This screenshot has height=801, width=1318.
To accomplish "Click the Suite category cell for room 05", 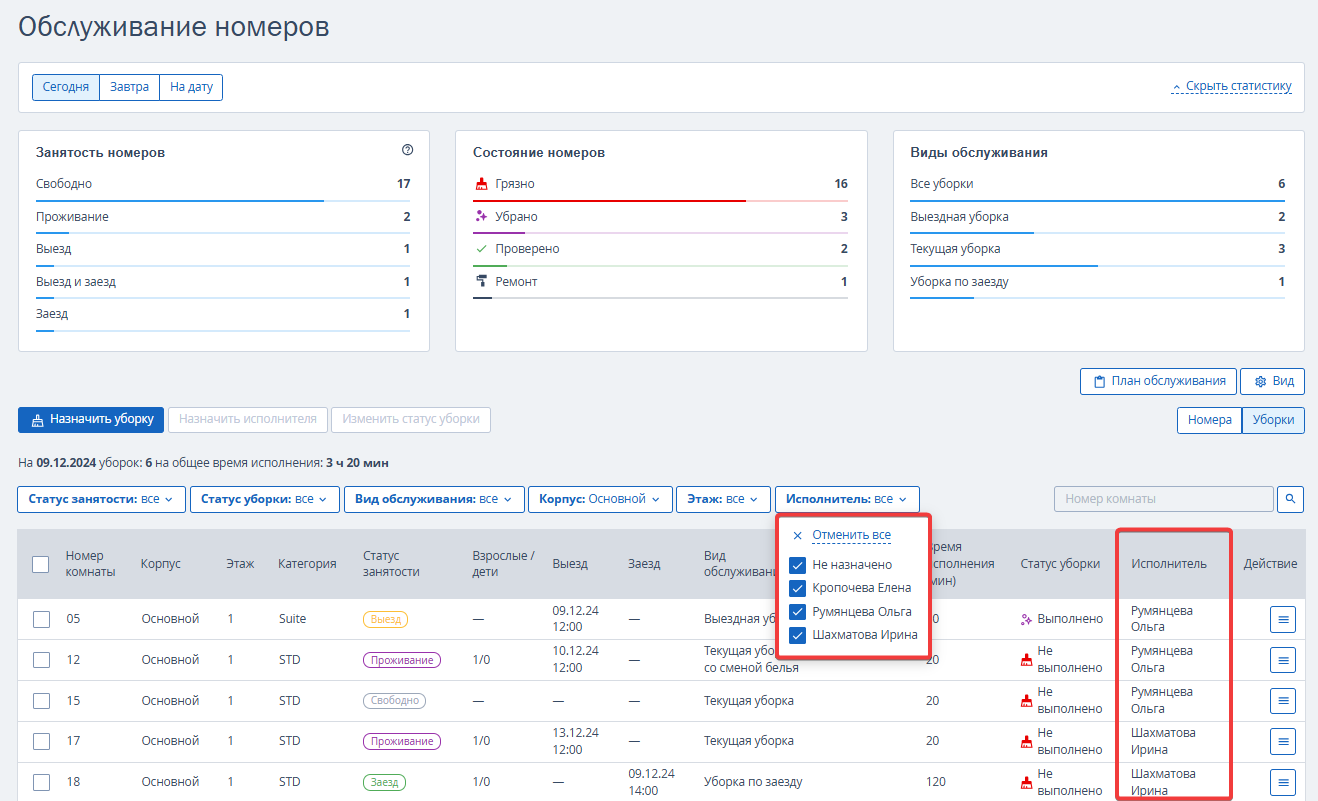I will coord(293,619).
